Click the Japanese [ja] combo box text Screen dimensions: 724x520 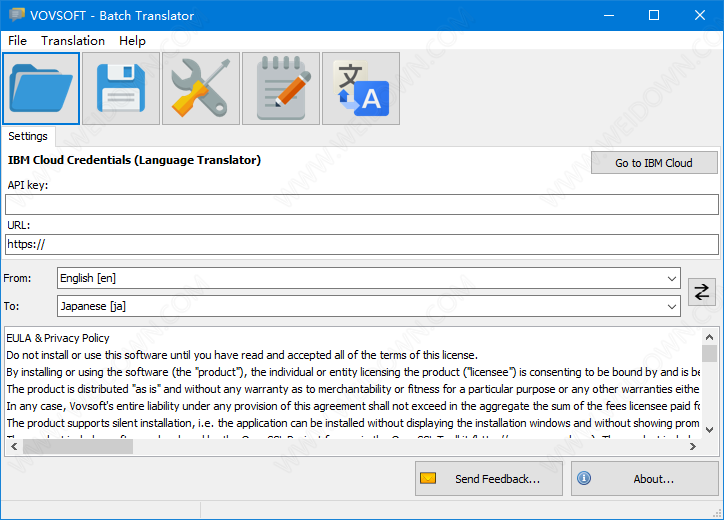pos(93,306)
